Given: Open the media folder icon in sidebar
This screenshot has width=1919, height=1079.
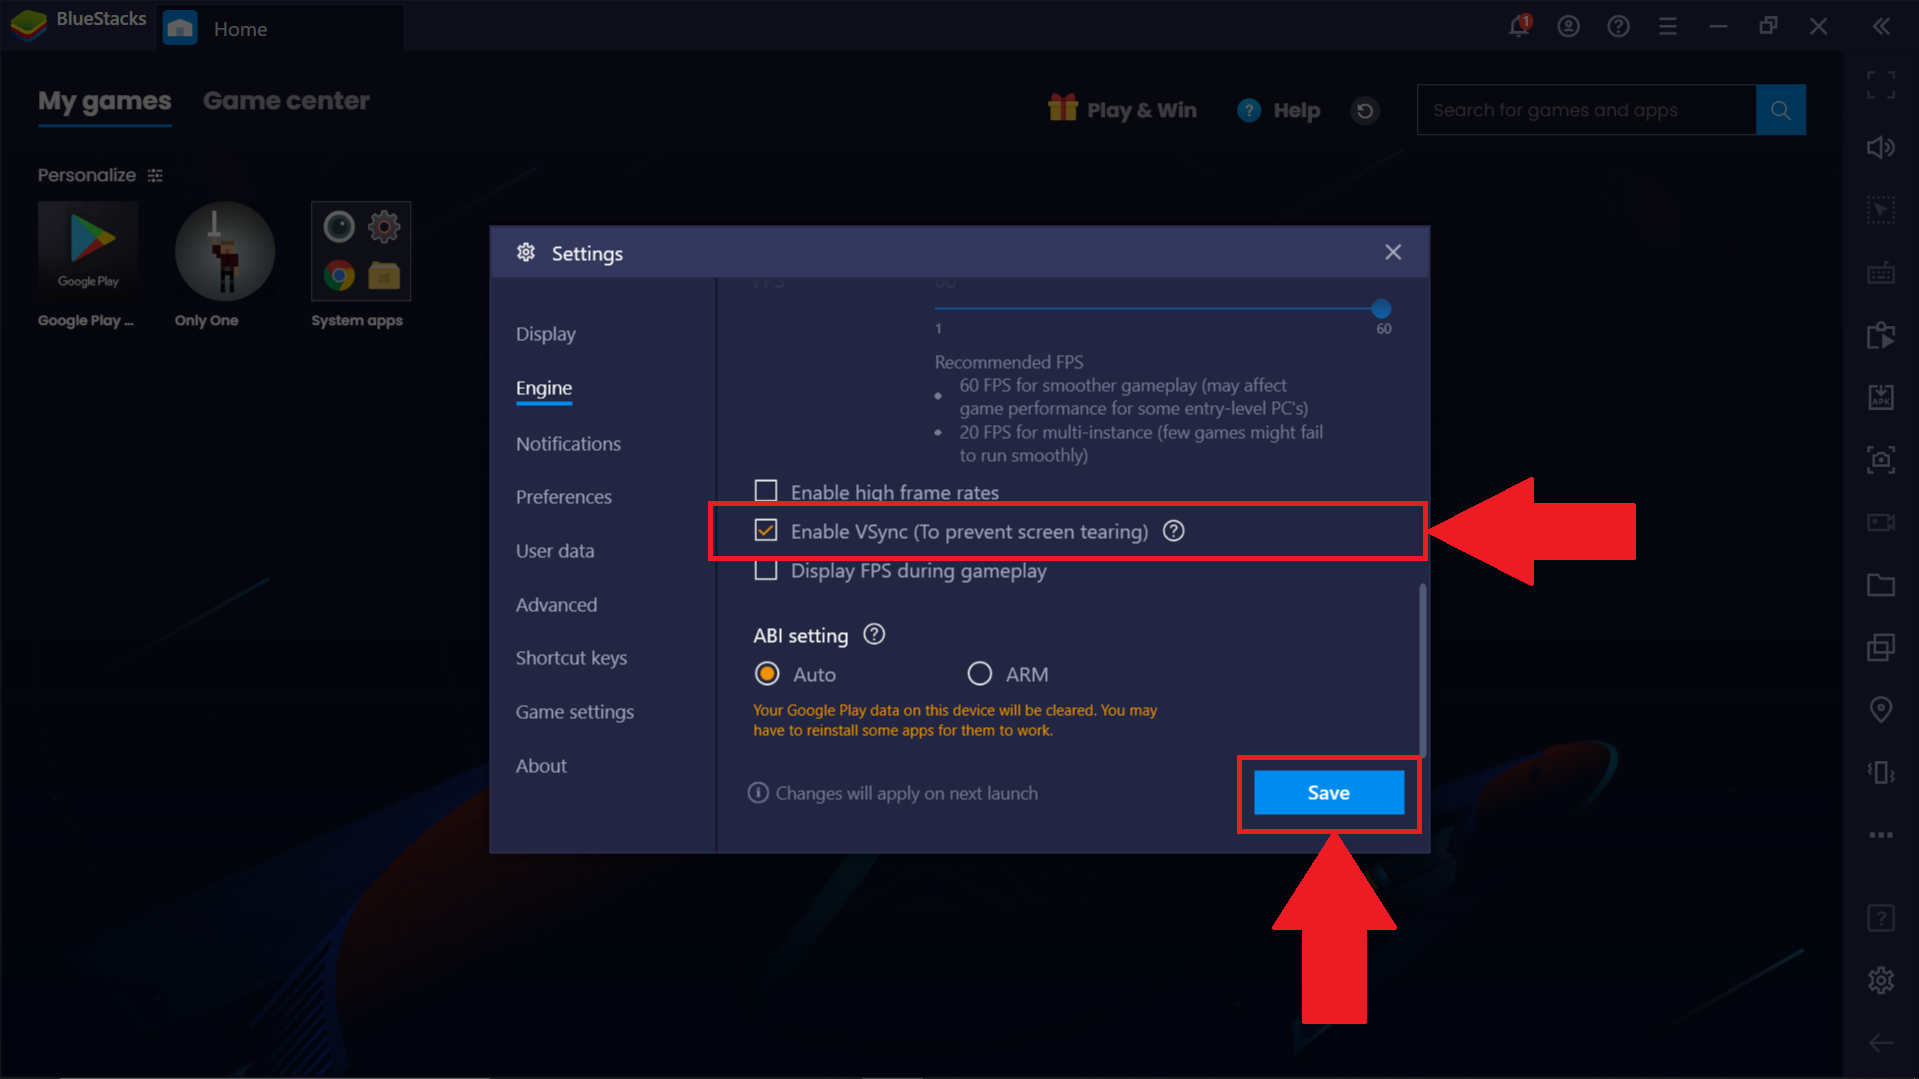Looking at the screenshot, I should tap(1881, 585).
